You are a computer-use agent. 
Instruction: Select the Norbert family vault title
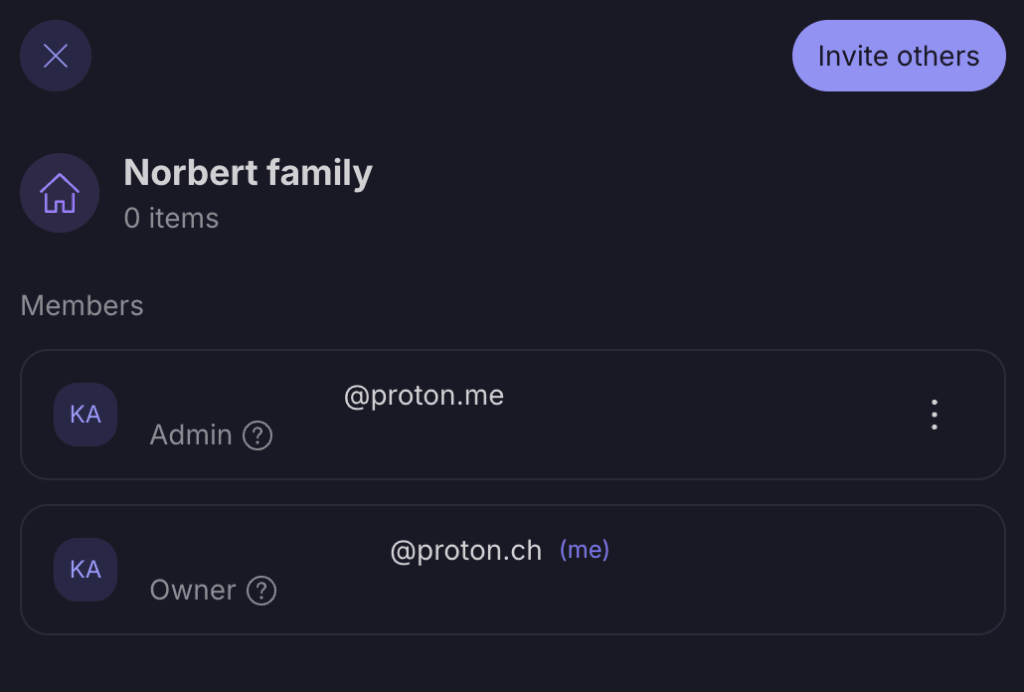[x=248, y=173]
